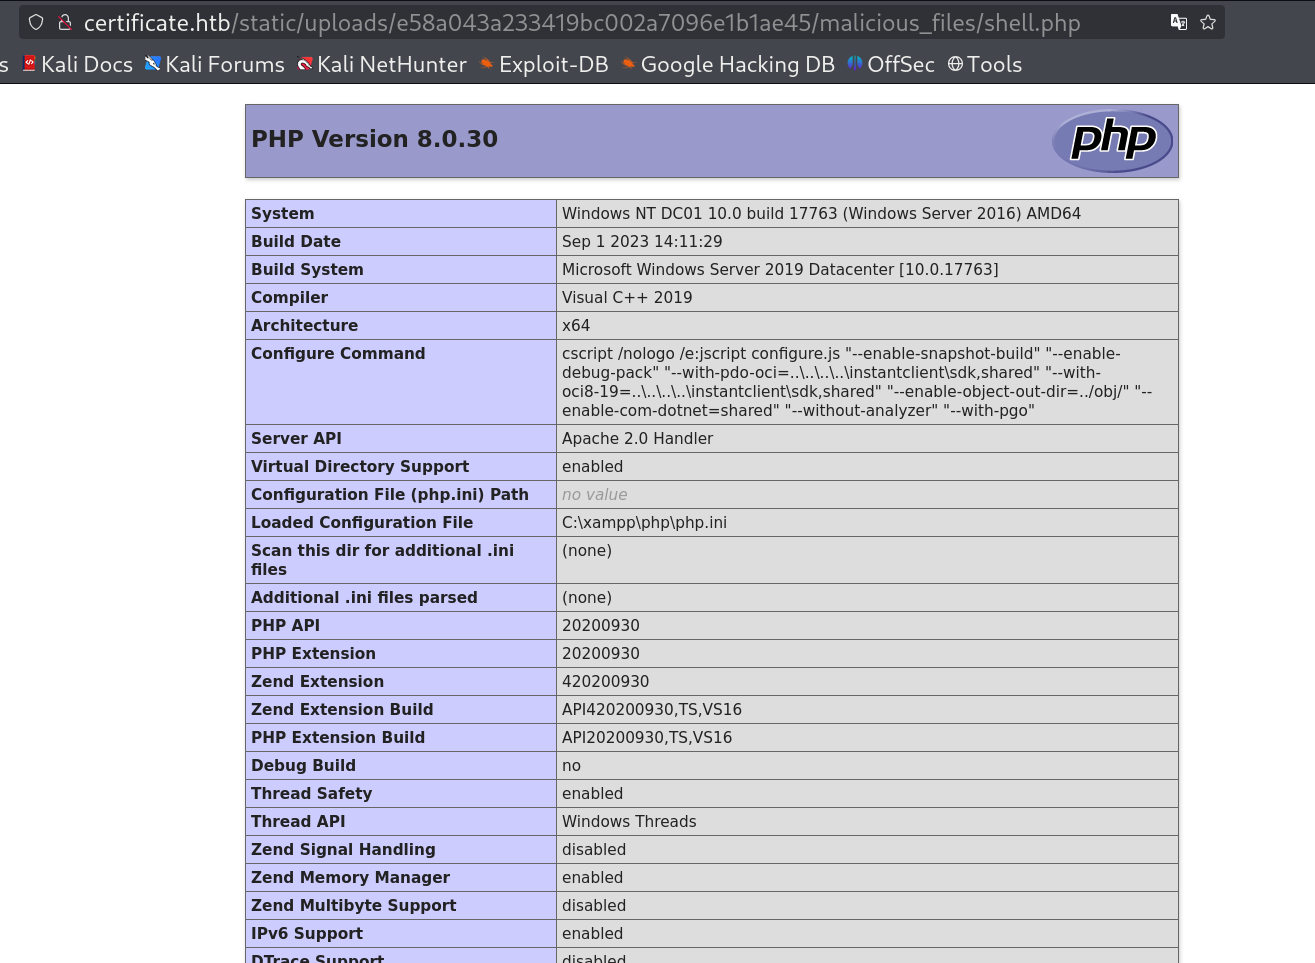Click the Scan this dir for additional .ini label
The width and height of the screenshot is (1315, 963).
(382, 560)
